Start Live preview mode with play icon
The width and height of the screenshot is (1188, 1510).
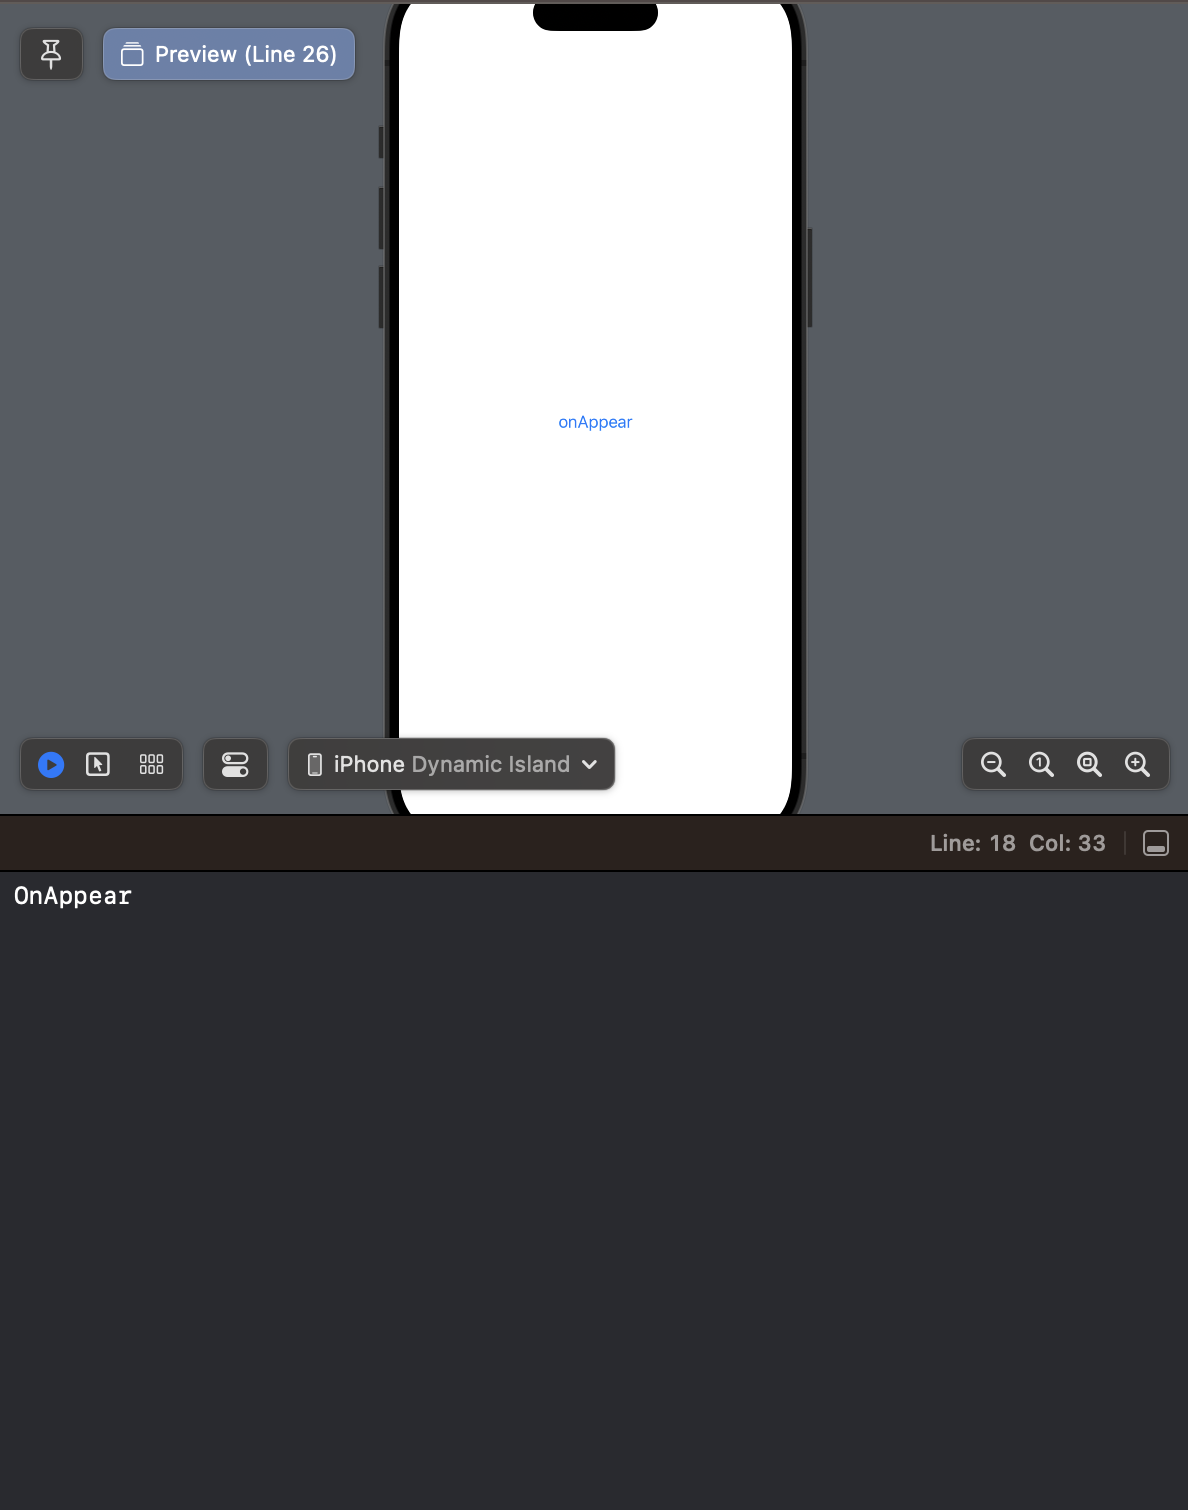click(x=51, y=765)
